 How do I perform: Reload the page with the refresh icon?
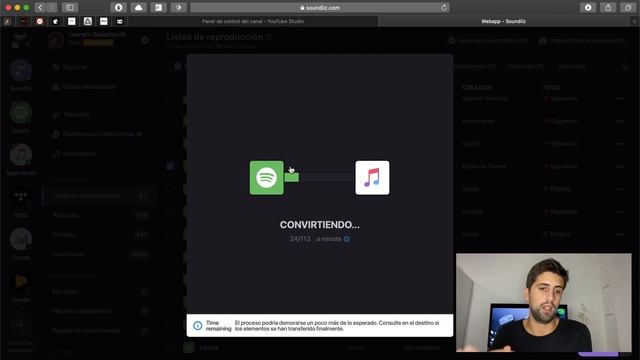tap(444, 7)
